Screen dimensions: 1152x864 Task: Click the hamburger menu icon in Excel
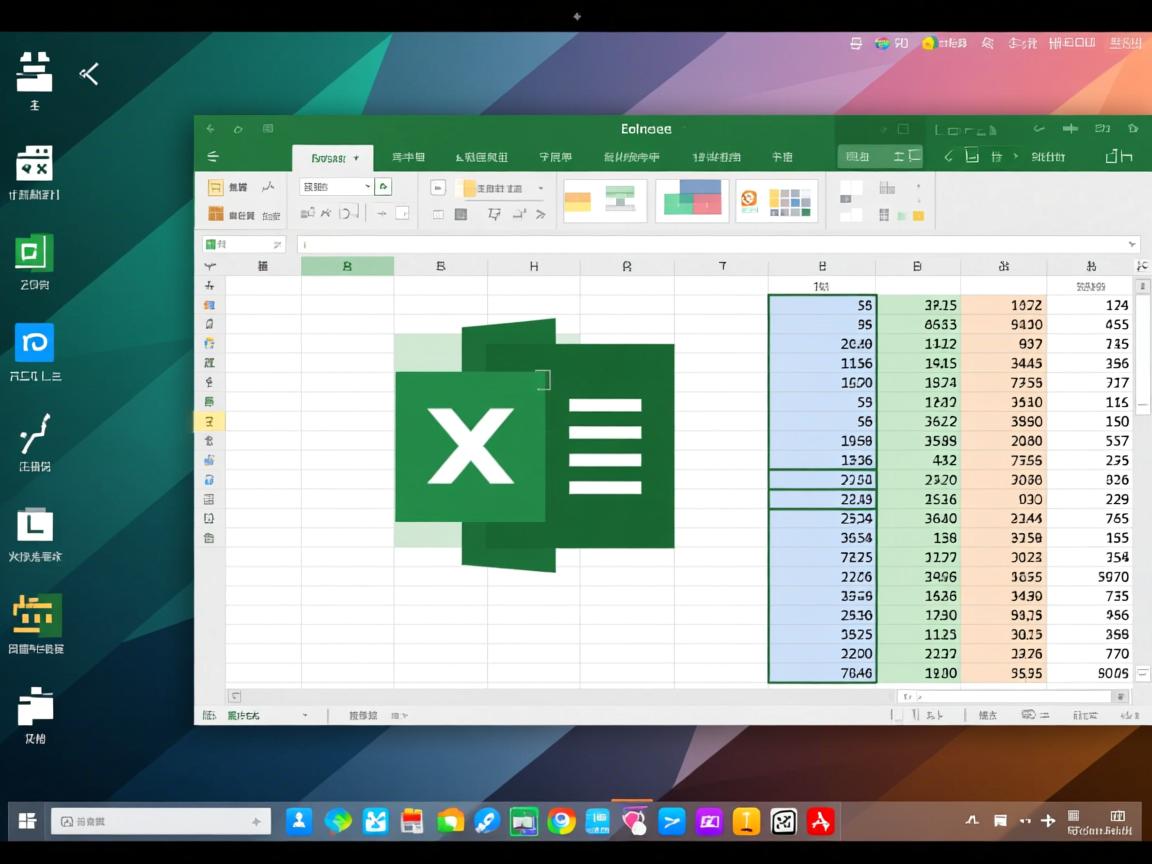coord(212,157)
